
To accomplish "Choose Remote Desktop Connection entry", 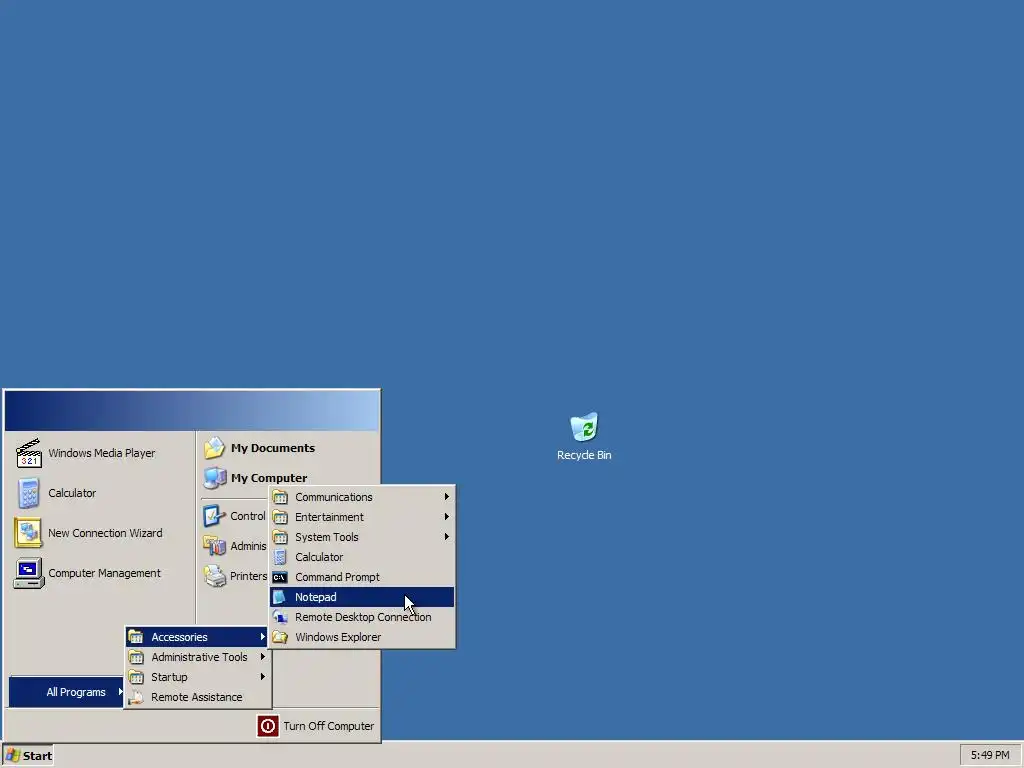I will tap(362, 617).
